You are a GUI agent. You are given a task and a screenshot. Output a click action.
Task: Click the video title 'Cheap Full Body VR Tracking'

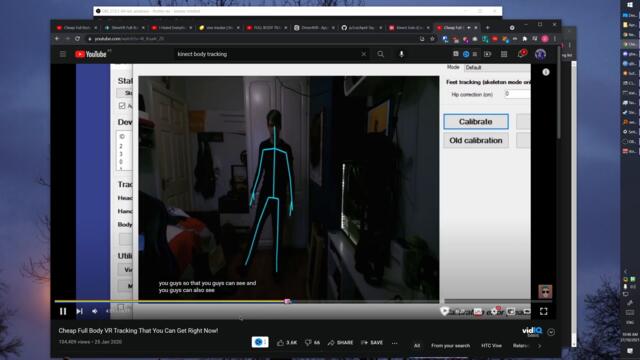tap(138, 331)
